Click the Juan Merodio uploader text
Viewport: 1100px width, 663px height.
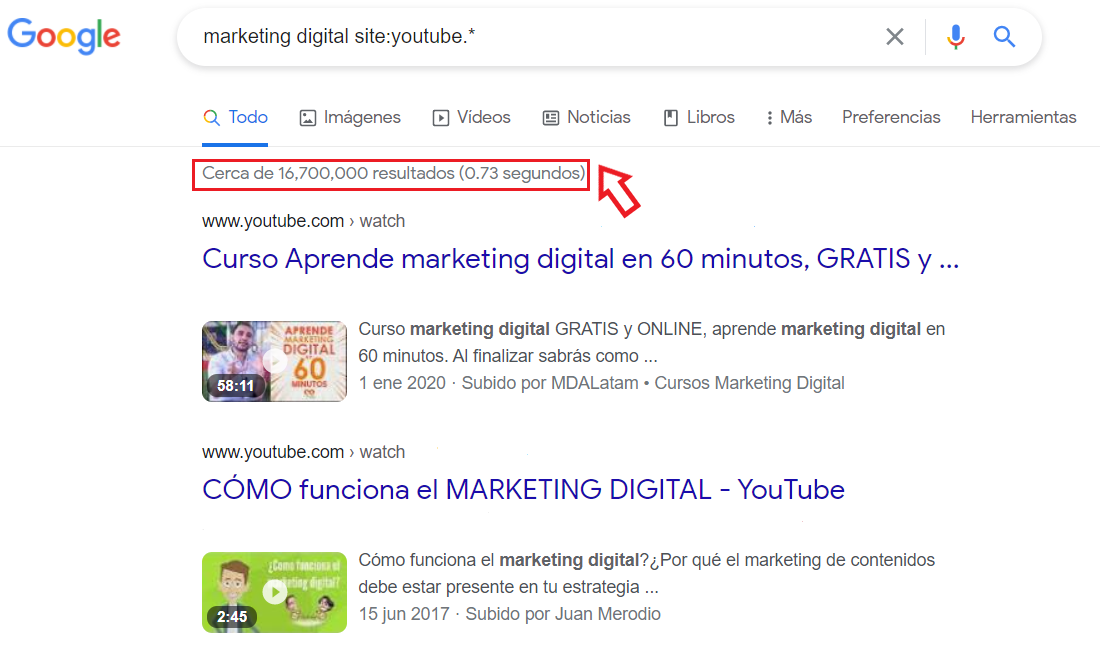pyautogui.click(x=608, y=614)
